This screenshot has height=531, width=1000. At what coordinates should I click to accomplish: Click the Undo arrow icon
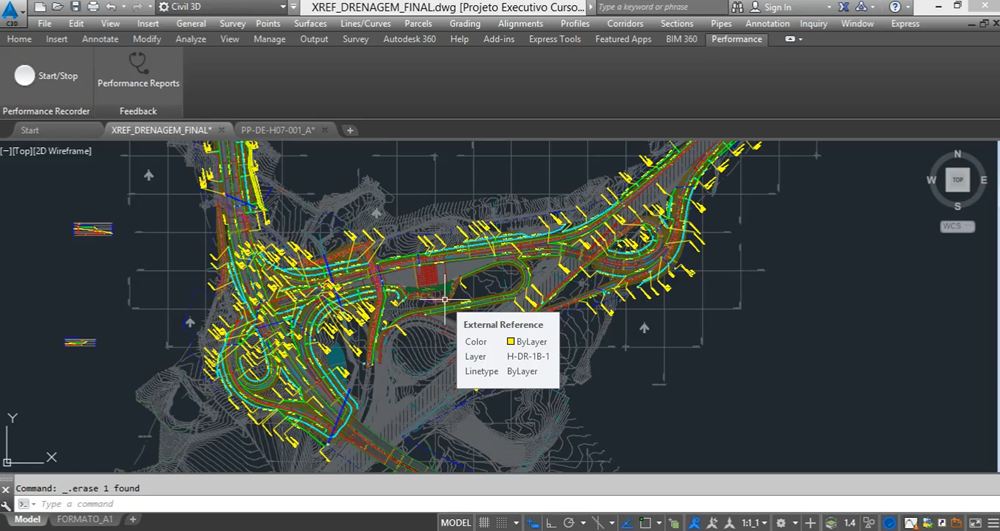point(111,7)
